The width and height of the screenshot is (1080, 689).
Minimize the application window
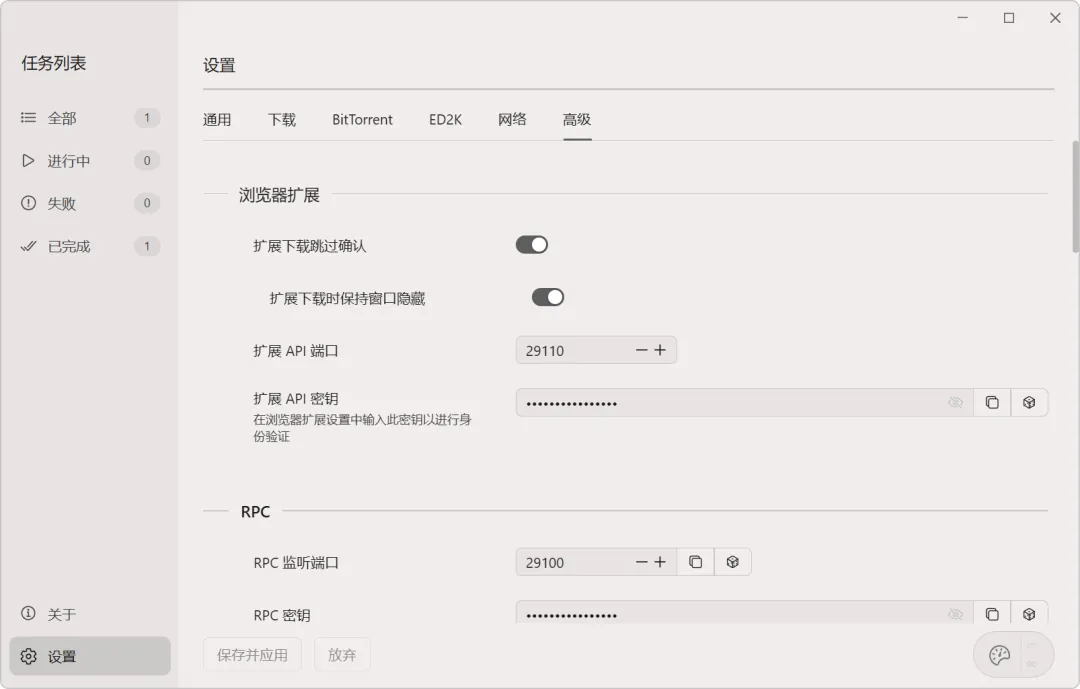tap(963, 18)
